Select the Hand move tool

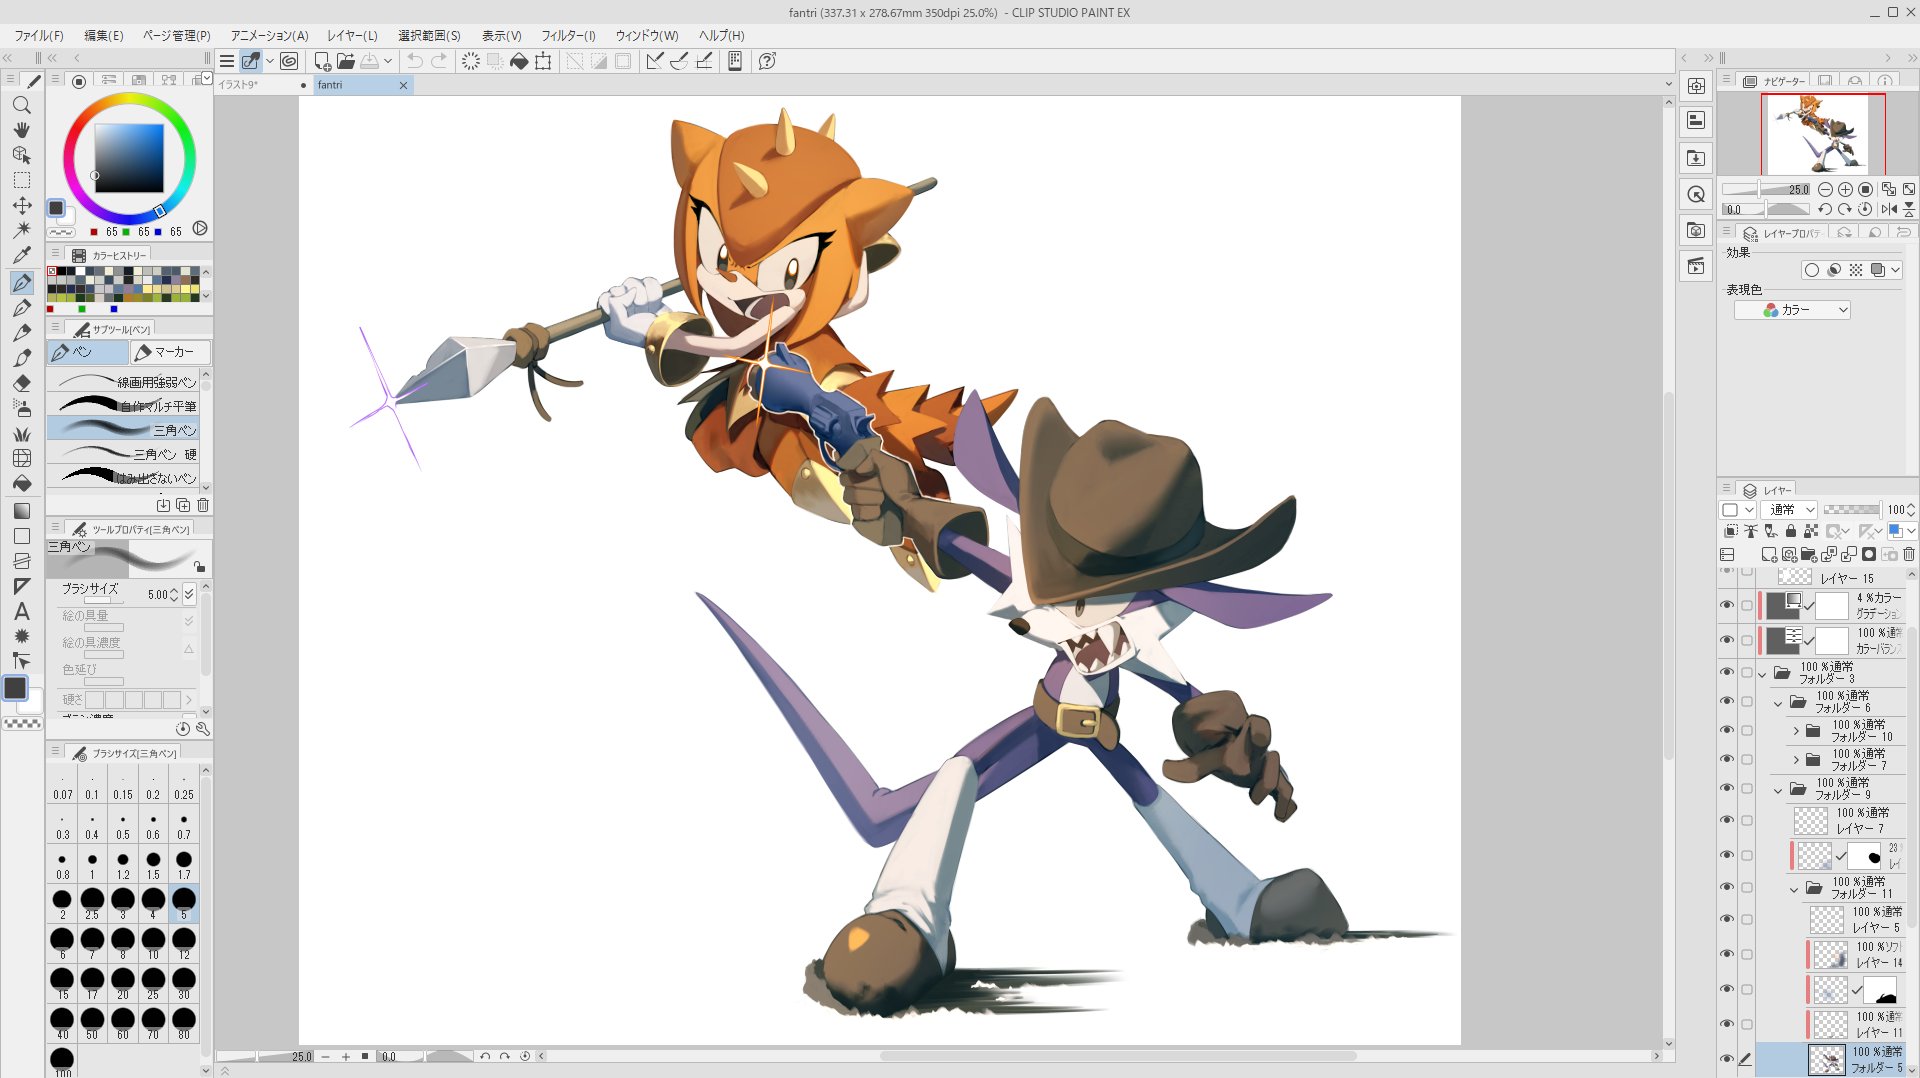tap(21, 130)
